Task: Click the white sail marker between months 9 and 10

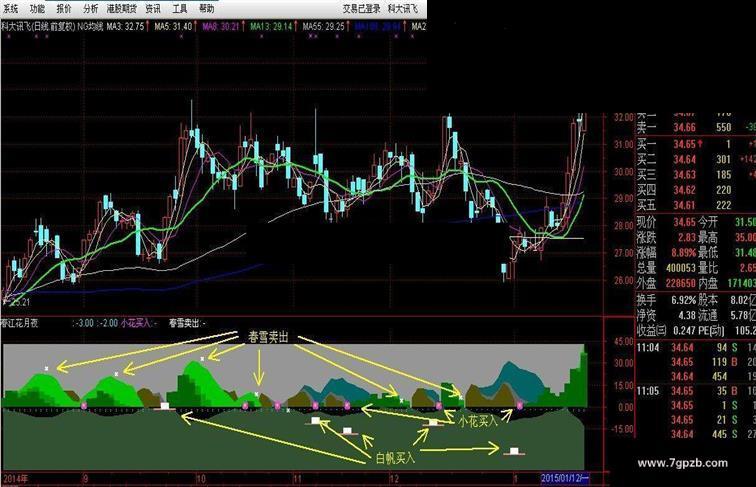Action: click(x=165, y=406)
